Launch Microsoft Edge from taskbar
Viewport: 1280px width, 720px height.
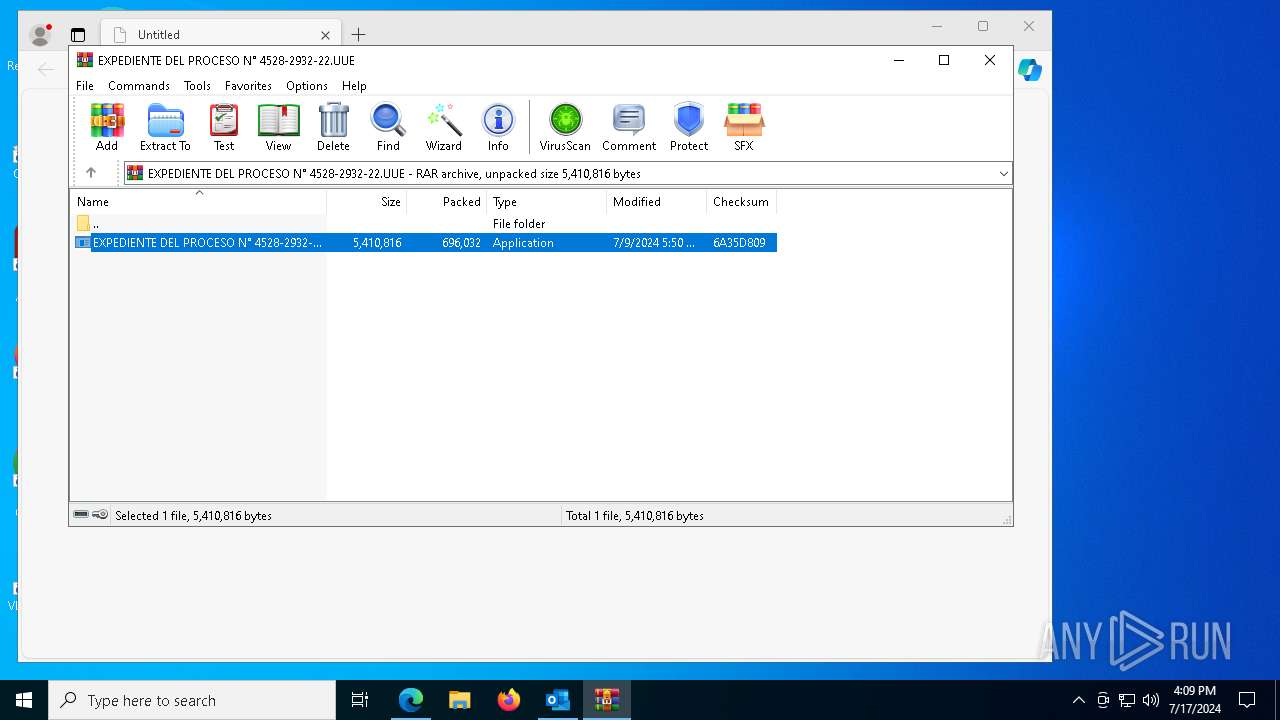click(411, 700)
